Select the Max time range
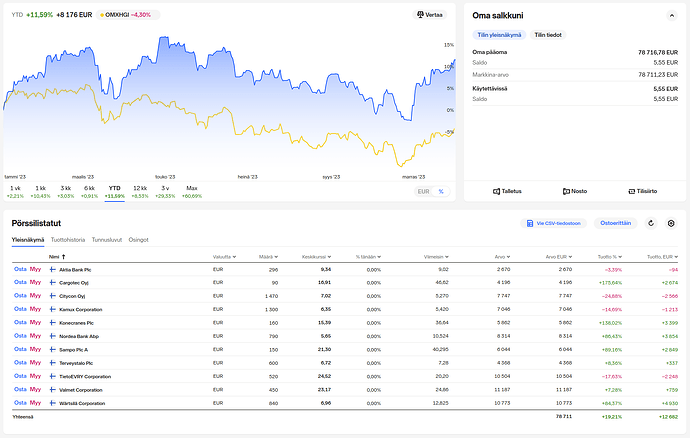This screenshot has width=690, height=438. [192, 192]
